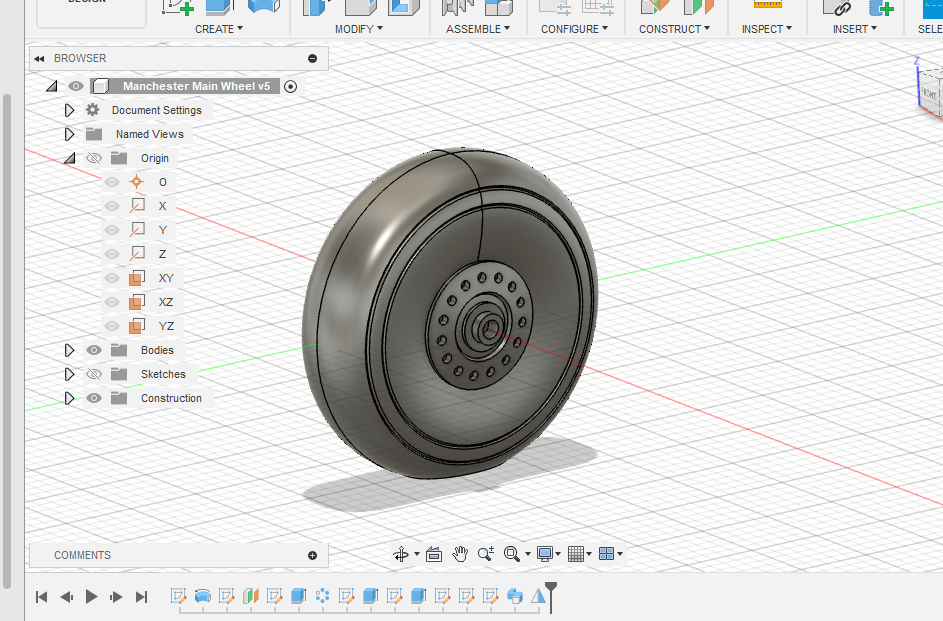
Task: Click the Named Views folder icon
Action: pos(94,134)
